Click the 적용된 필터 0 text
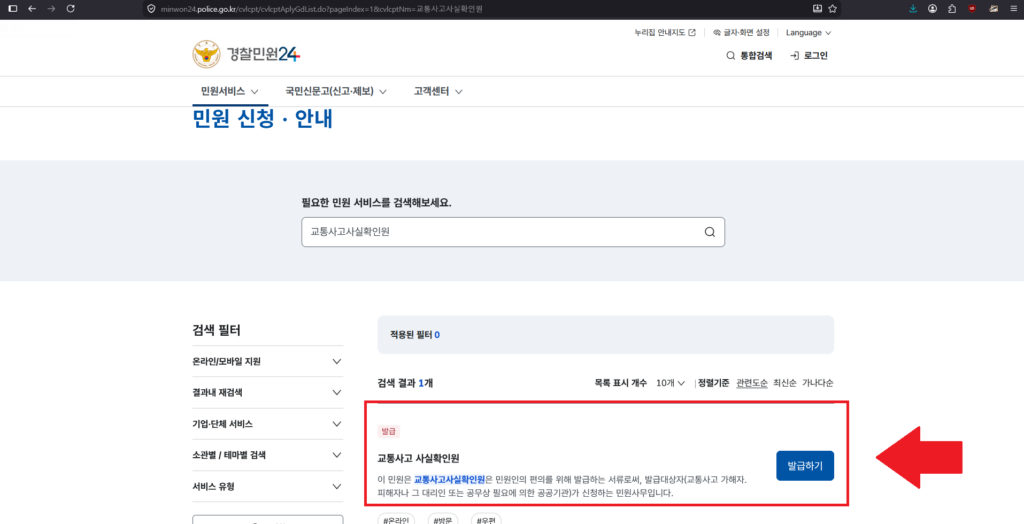This screenshot has height=524, width=1024. pos(415,335)
